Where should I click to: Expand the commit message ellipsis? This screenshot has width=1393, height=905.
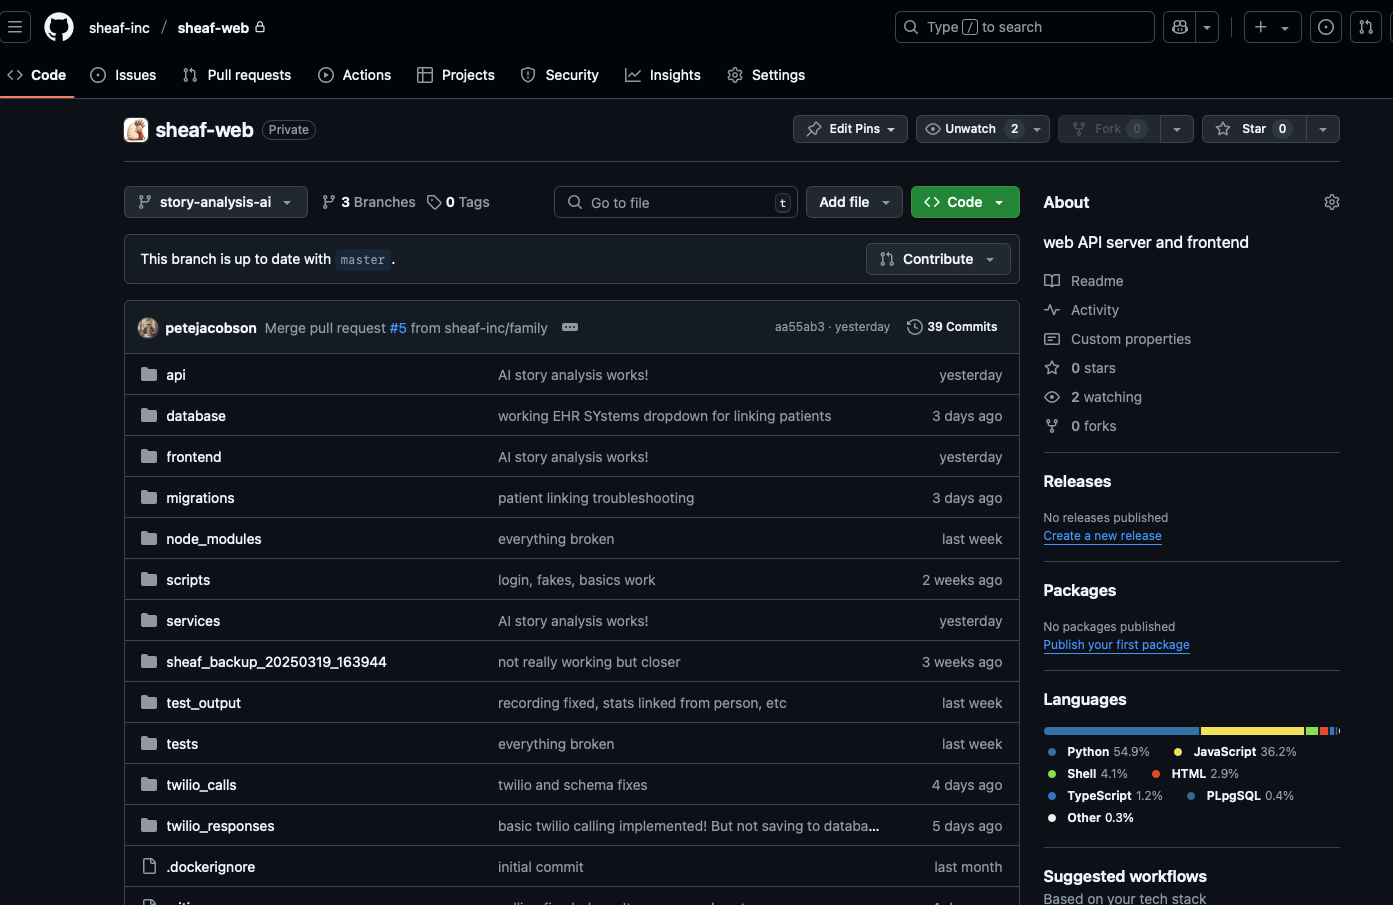coord(570,327)
